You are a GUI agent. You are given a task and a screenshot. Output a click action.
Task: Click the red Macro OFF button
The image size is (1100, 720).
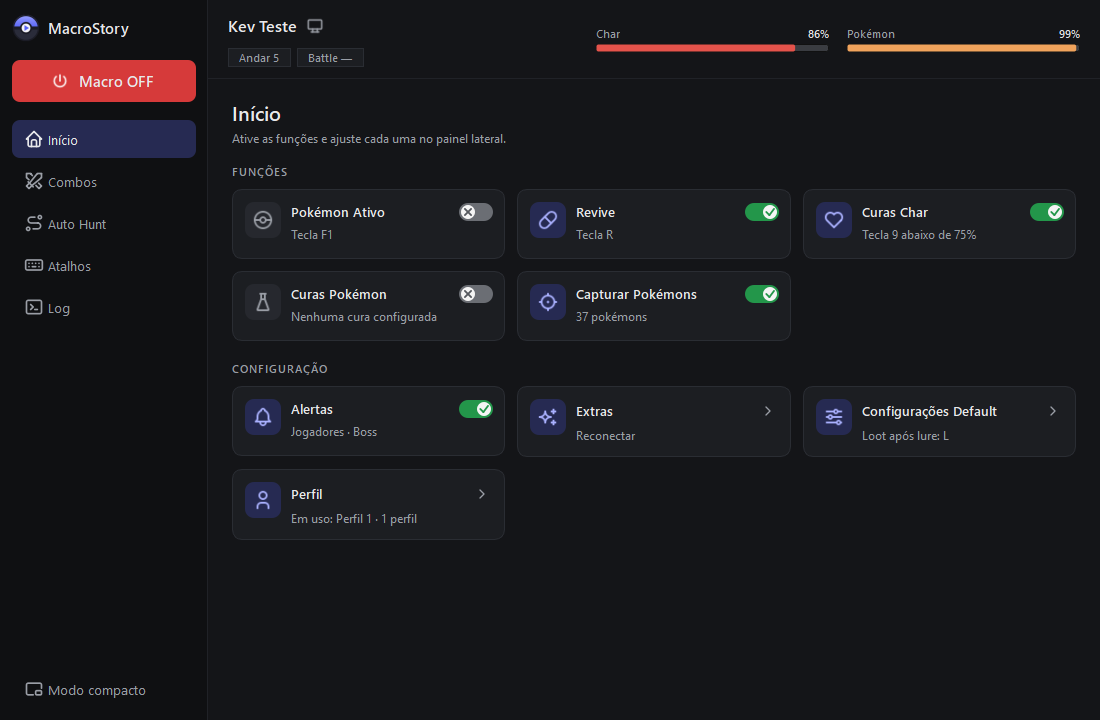(x=104, y=81)
